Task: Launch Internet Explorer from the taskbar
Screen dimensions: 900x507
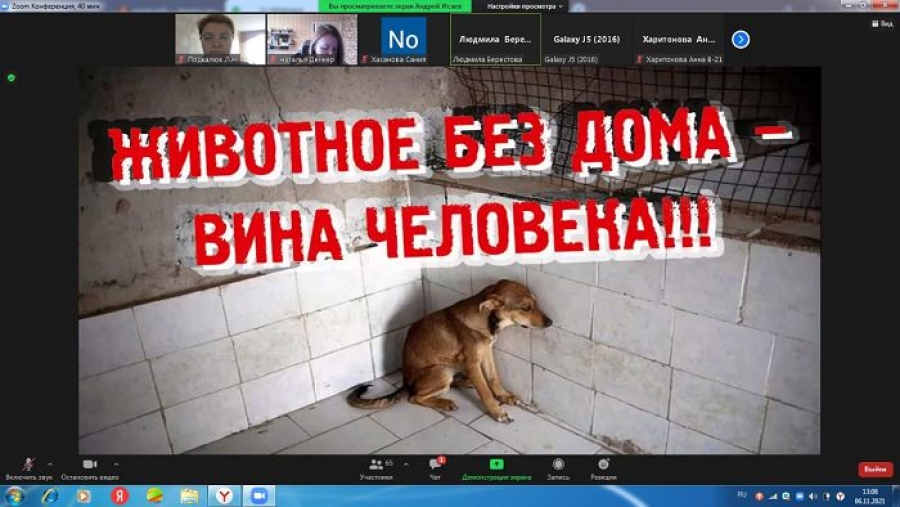Action: point(50,496)
